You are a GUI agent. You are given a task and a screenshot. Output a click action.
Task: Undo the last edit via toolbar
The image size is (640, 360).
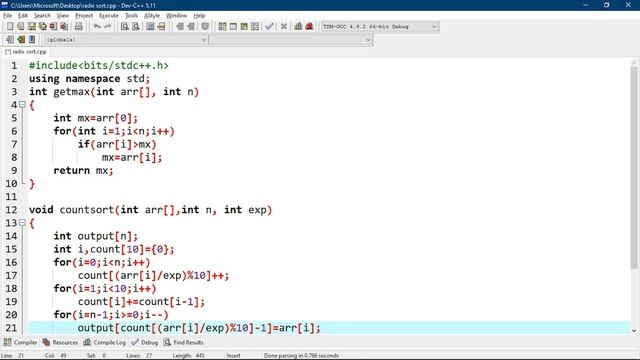97,27
